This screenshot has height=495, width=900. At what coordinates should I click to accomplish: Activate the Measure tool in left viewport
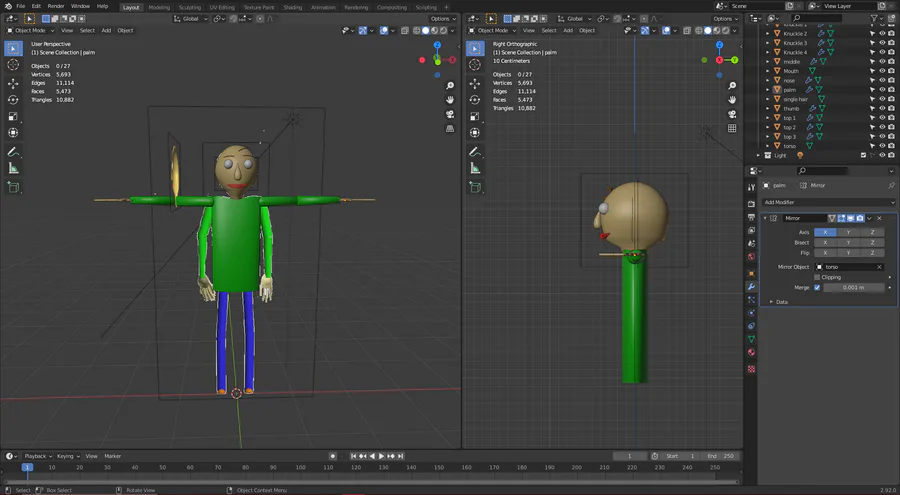(13, 169)
